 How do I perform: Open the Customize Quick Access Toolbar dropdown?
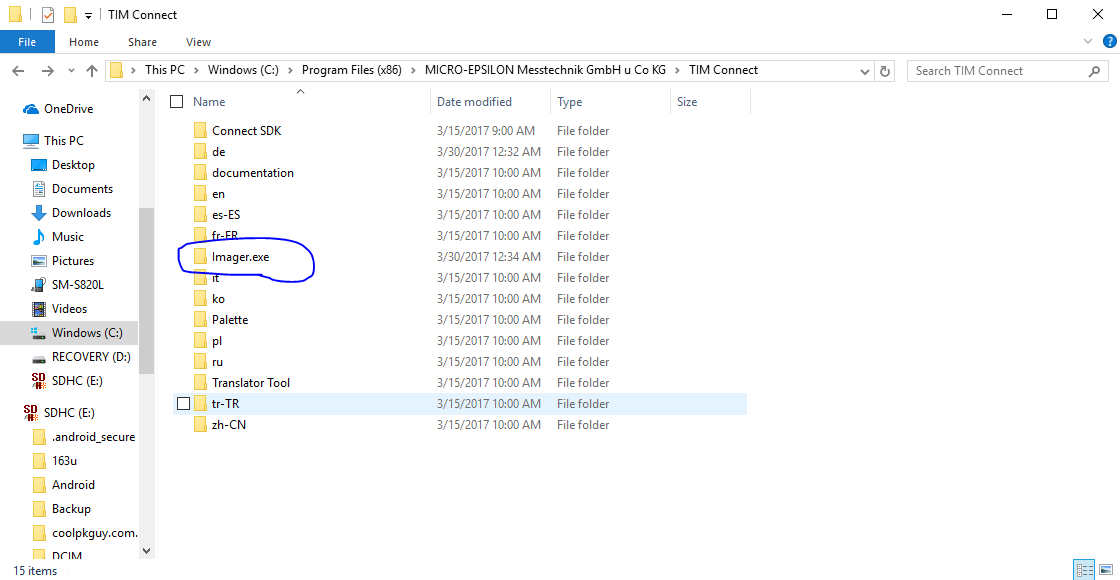pyautogui.click(x=88, y=16)
